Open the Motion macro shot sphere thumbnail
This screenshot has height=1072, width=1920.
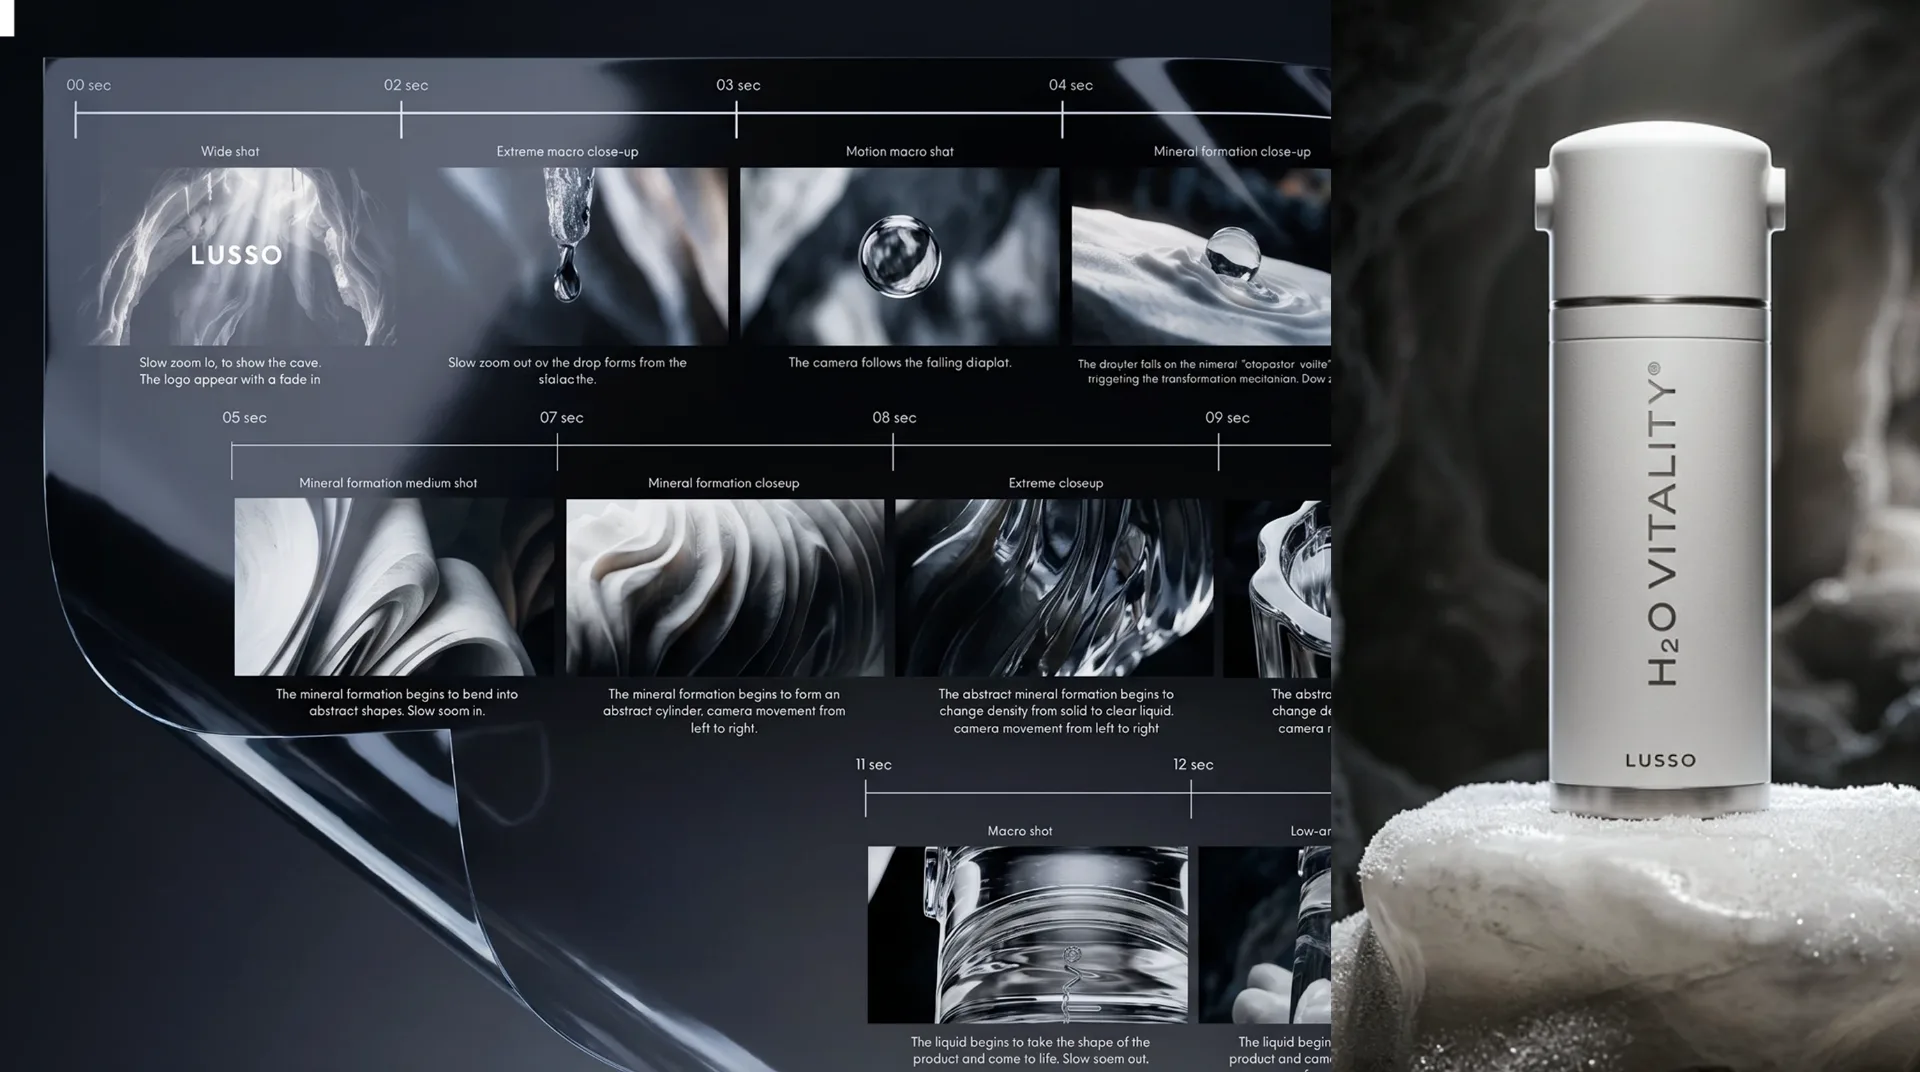(899, 256)
